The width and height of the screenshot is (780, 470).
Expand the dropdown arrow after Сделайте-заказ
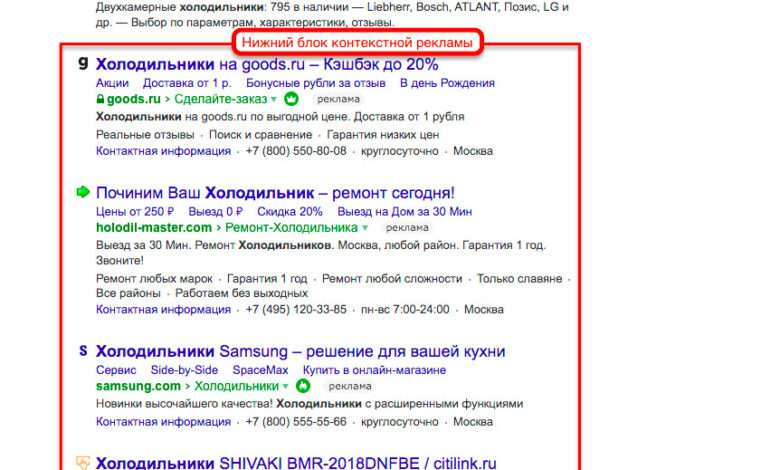pos(273,99)
